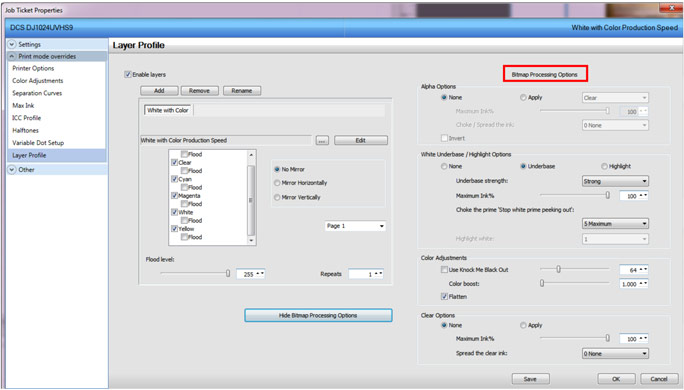The width and height of the screenshot is (684, 390).
Task: Open Color Adjustments page
Action: [x=38, y=81]
